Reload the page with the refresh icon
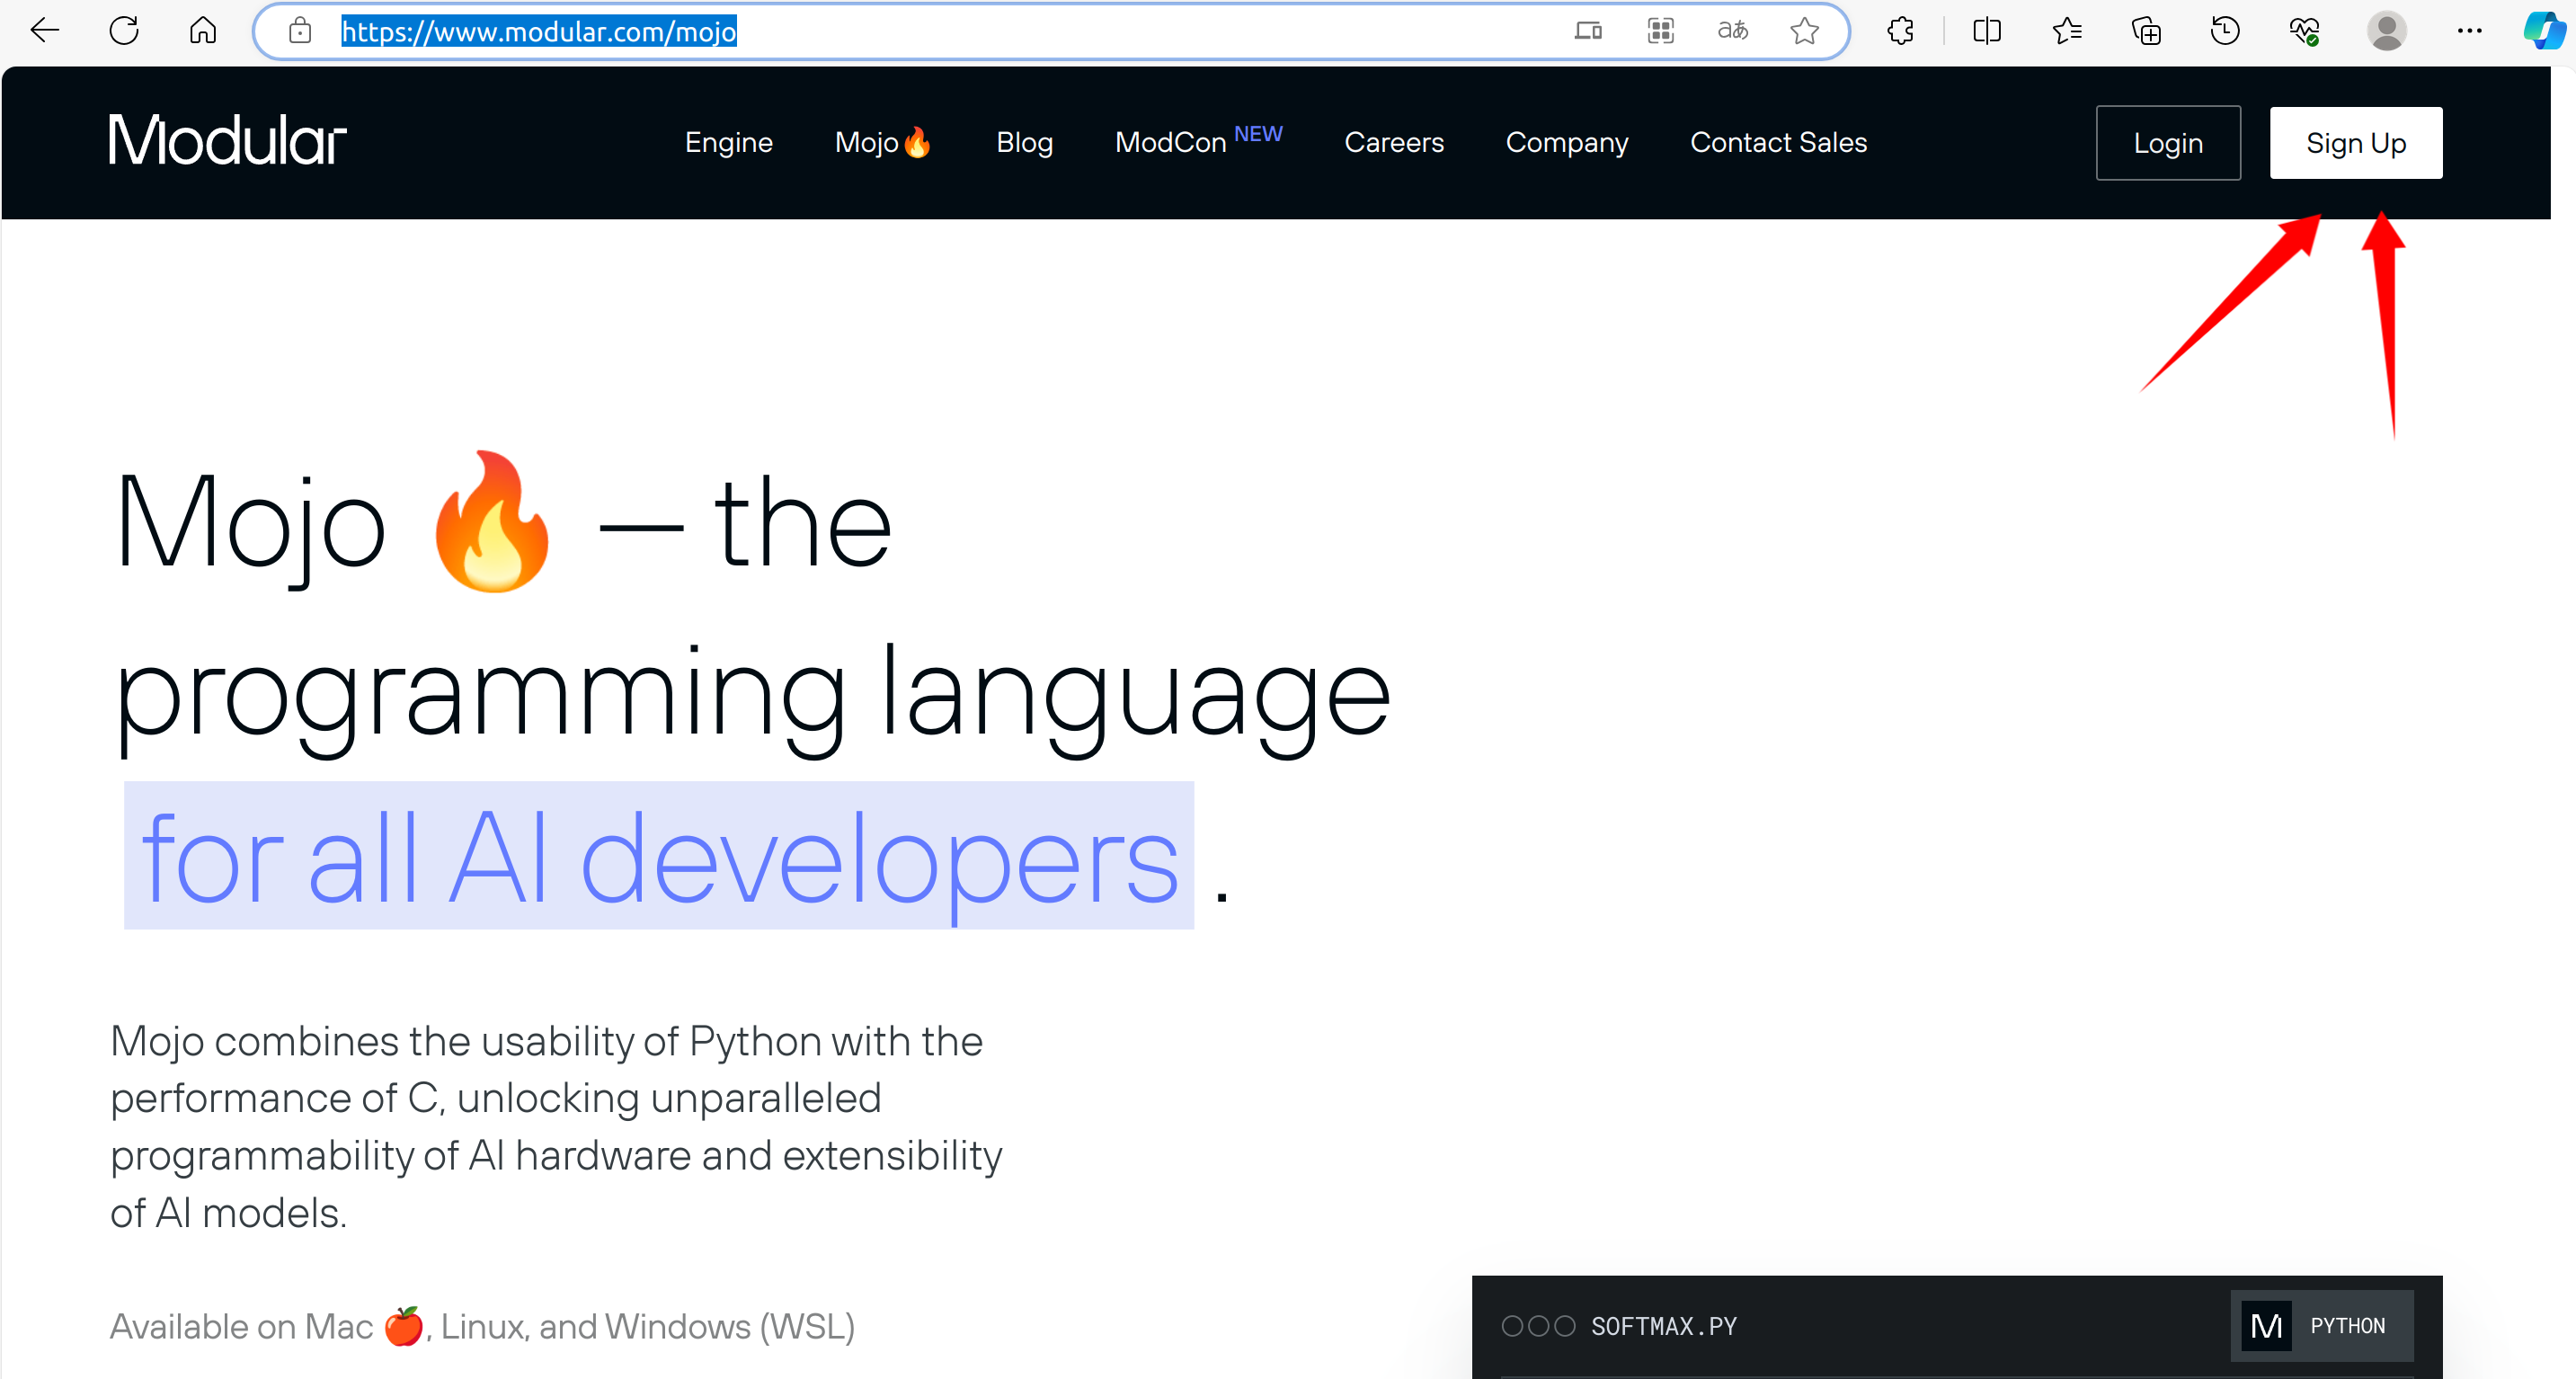This screenshot has width=2576, height=1379. pyautogui.click(x=124, y=31)
